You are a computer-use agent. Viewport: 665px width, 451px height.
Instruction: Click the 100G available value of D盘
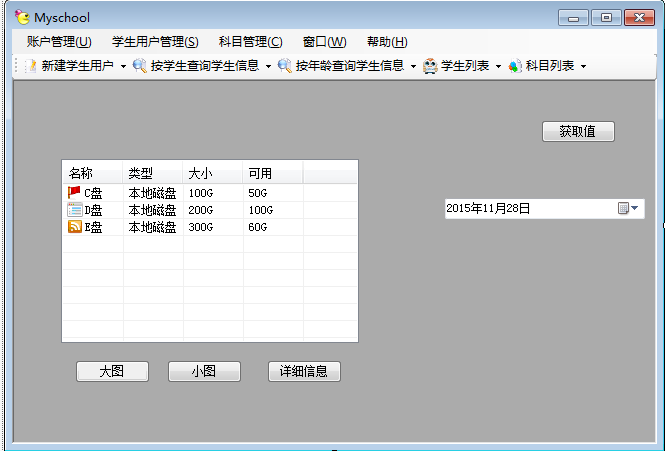point(261,210)
